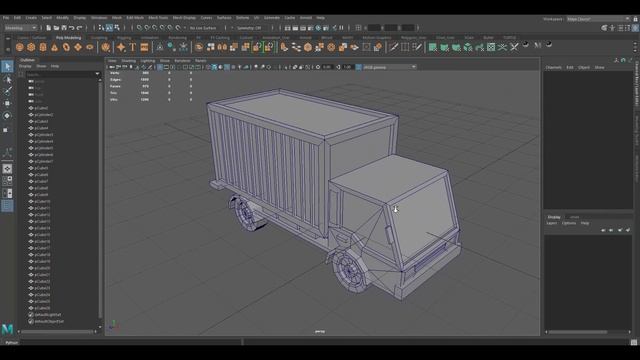
Task: Open the Outliner search filter dropdown arrow
Action: pyautogui.click(x=97, y=74)
